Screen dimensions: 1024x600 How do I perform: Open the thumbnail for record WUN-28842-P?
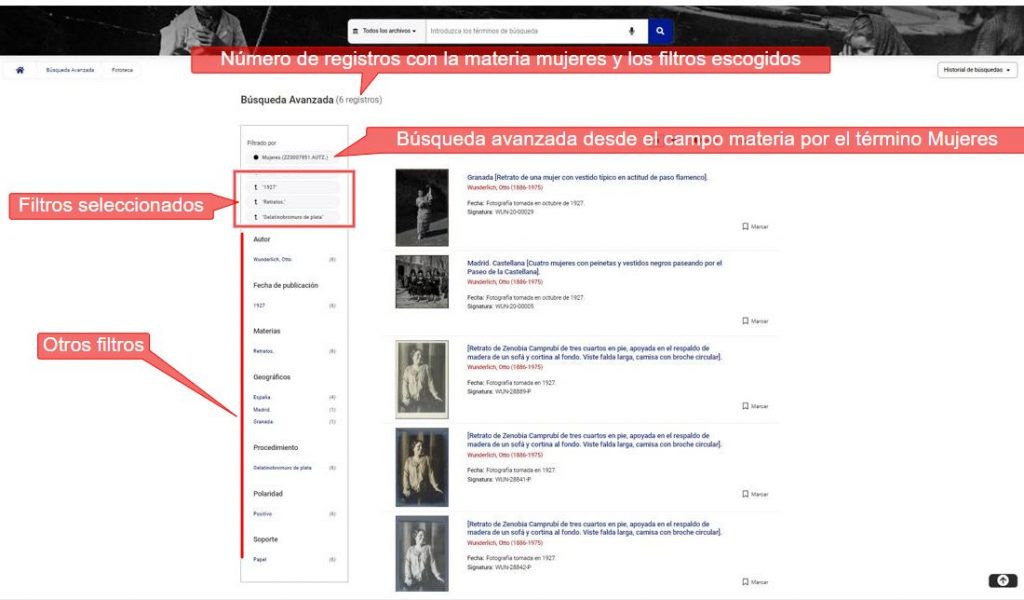(x=422, y=554)
